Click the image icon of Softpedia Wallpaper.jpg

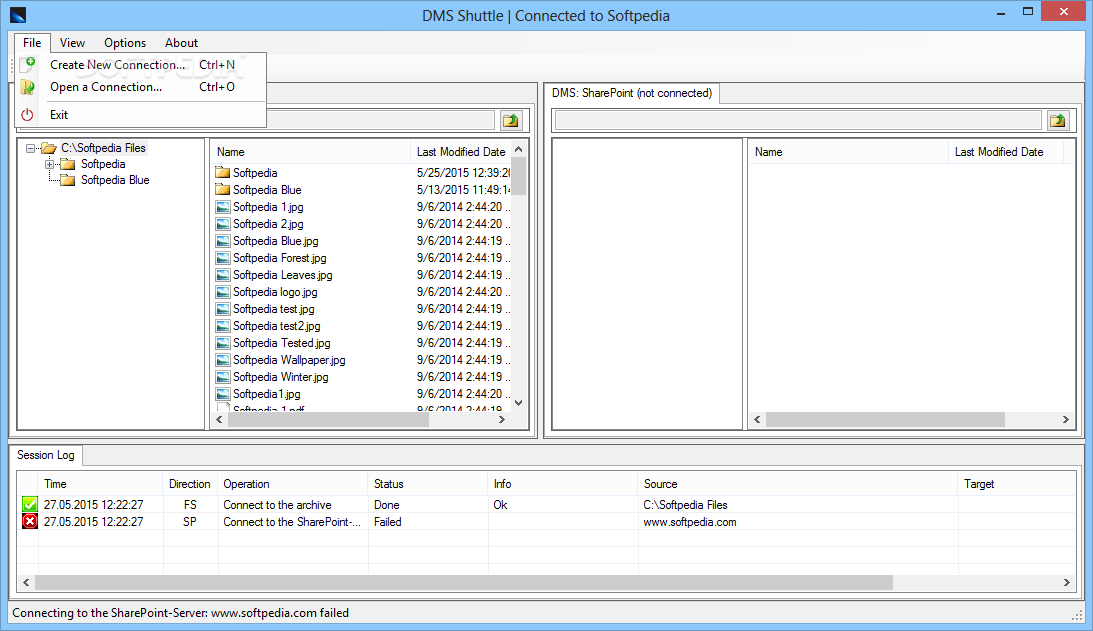(x=222, y=360)
